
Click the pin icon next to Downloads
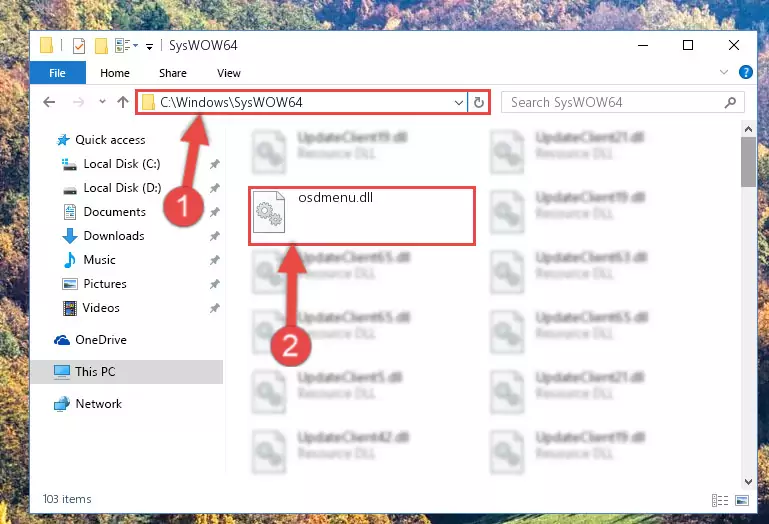coord(214,236)
